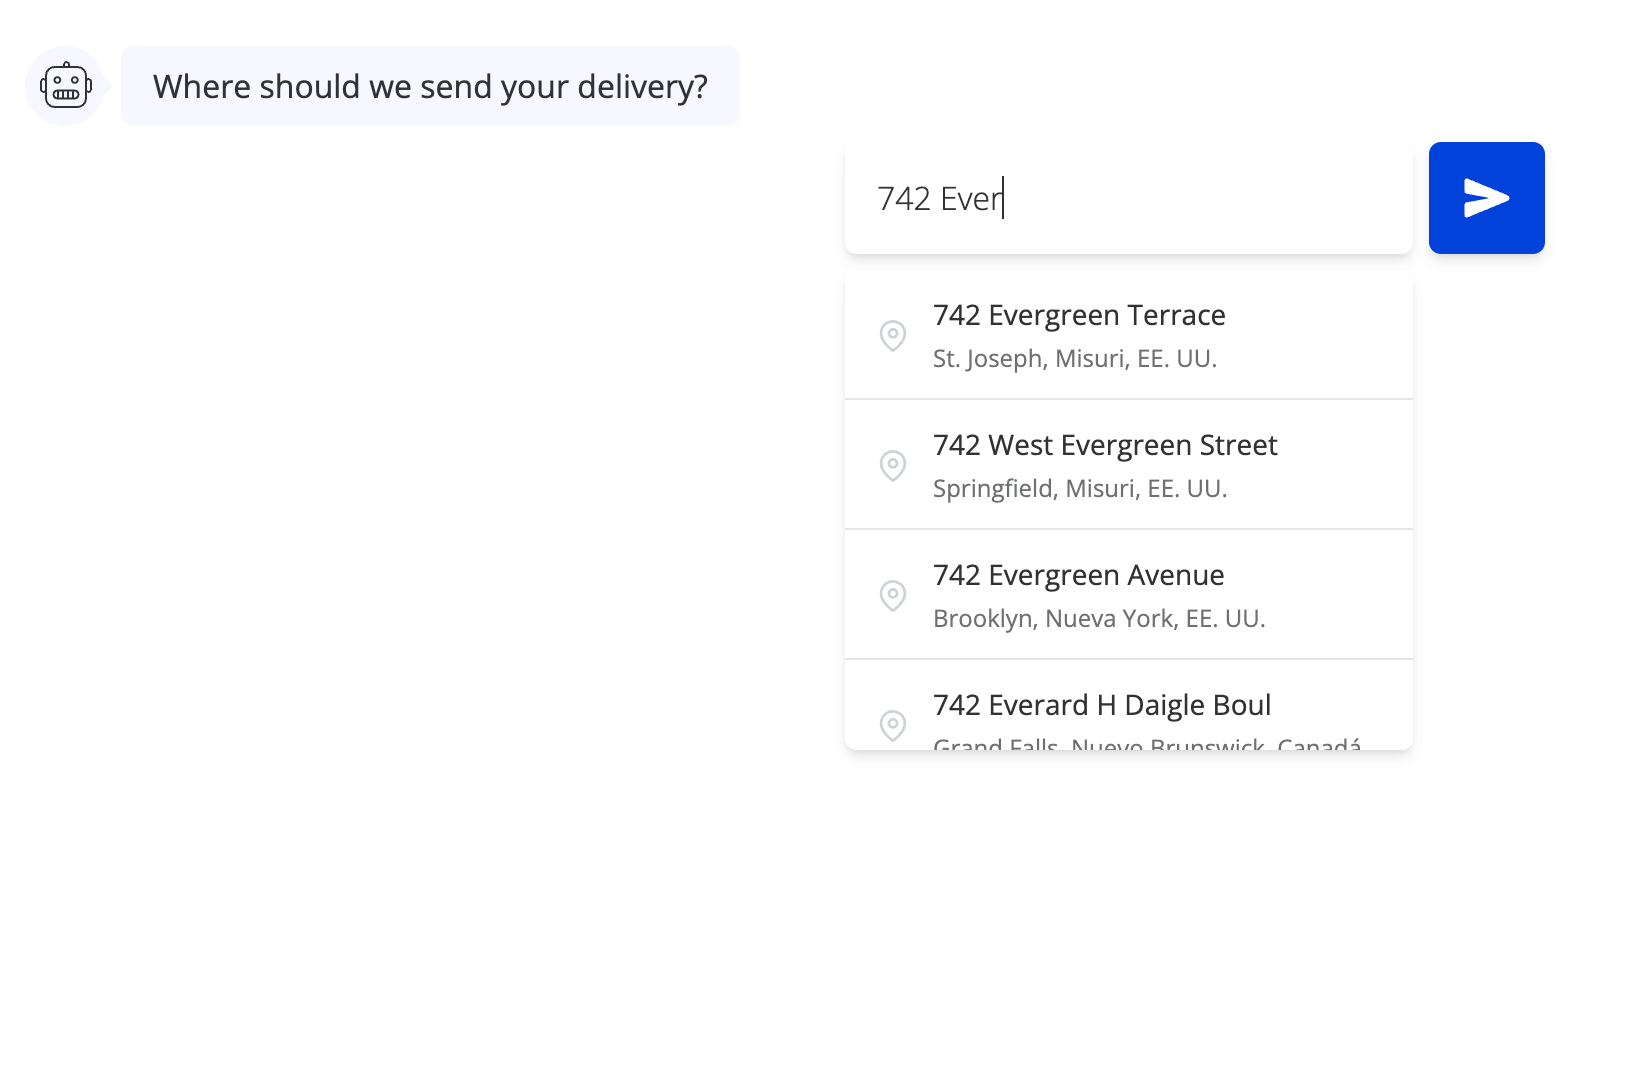Click the pin icon beside 742 Everard H Daigle Boul
Viewport: 1652px width, 1088px height.
pos(893,724)
